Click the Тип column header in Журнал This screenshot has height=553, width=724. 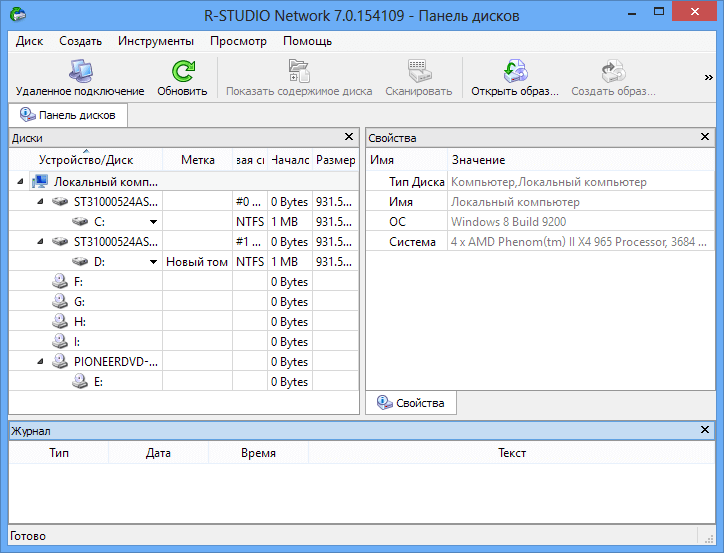point(59,453)
